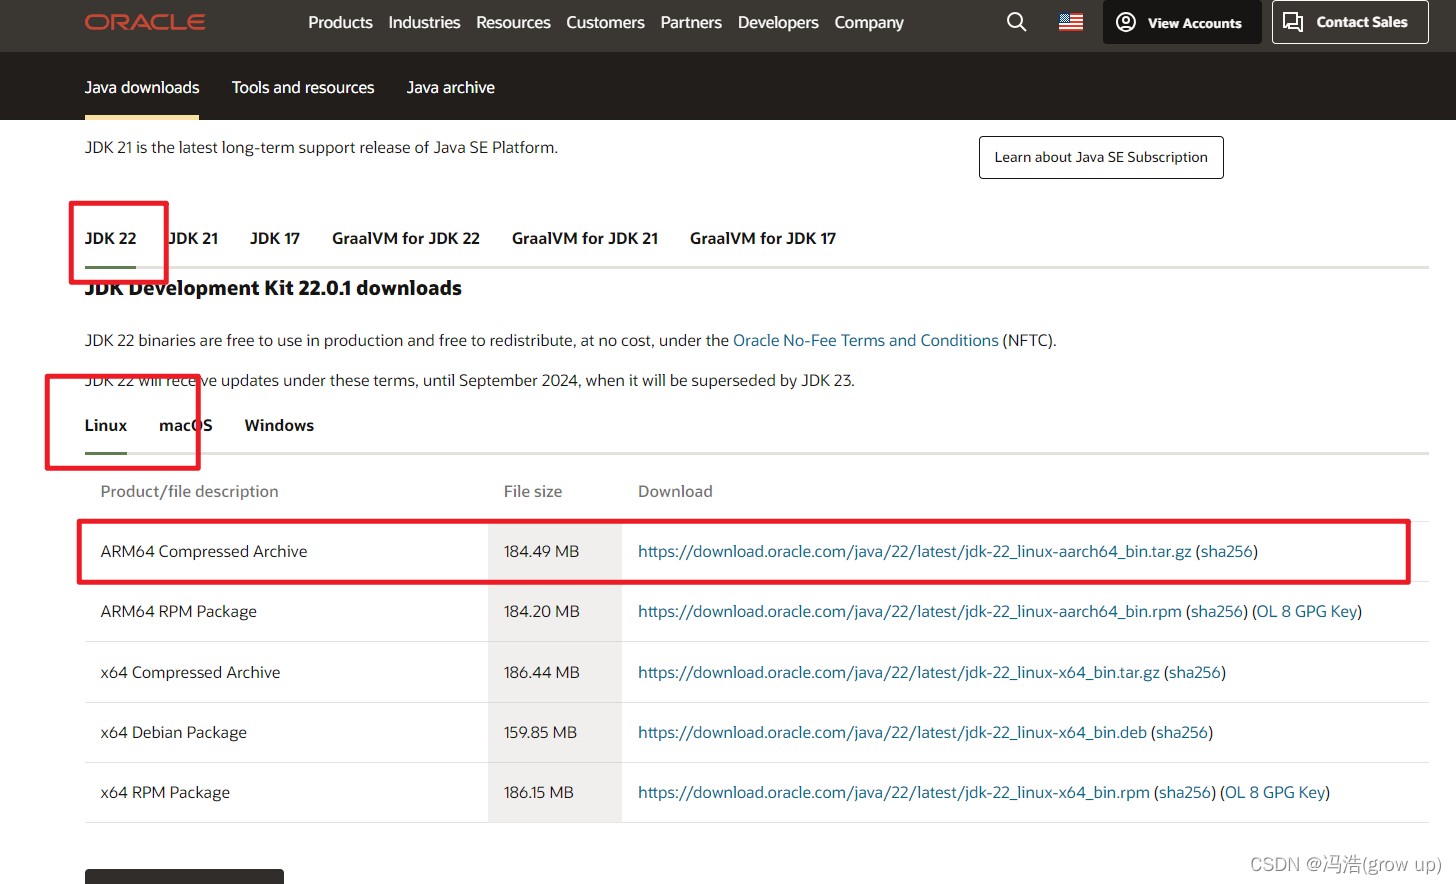The image size is (1456, 884).
Task: Click the 186.15 MB file size
Action: pos(539,792)
